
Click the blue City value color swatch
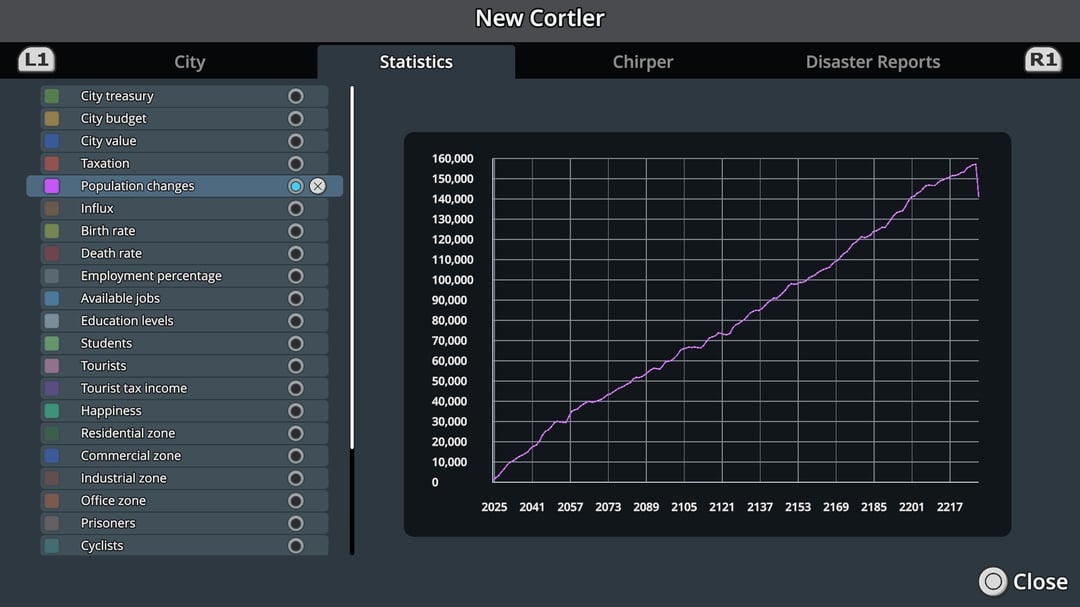52,141
